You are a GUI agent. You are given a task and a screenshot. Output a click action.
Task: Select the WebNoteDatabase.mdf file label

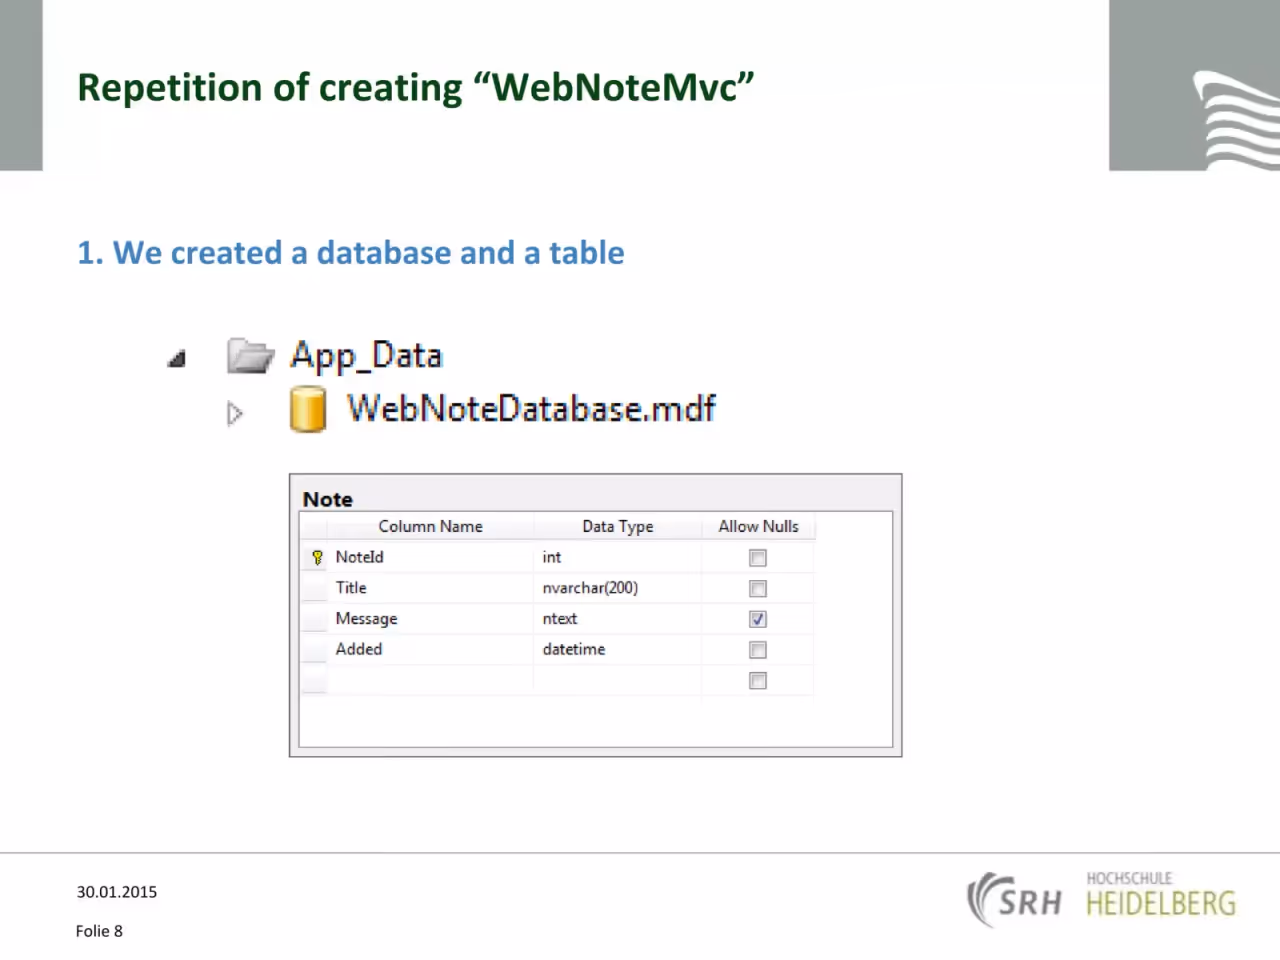point(531,409)
